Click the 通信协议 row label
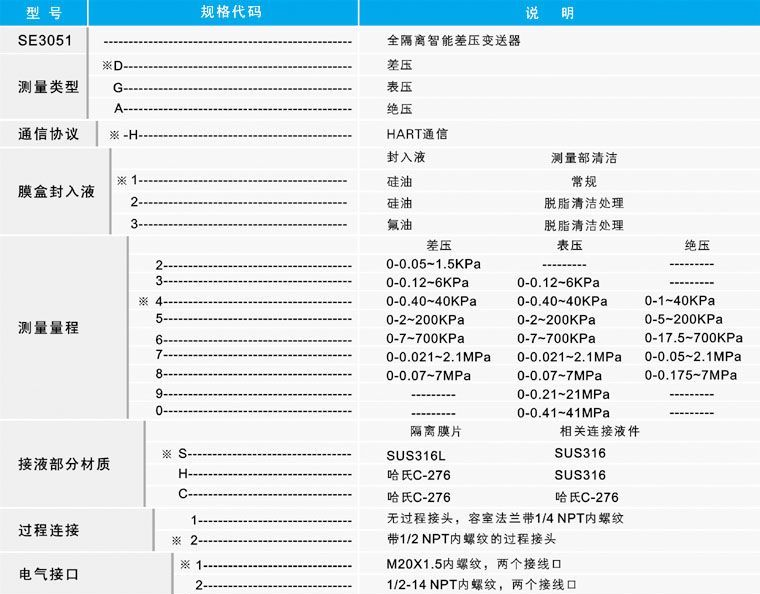Image resolution: width=760 pixels, height=594 pixels. tap(48, 134)
